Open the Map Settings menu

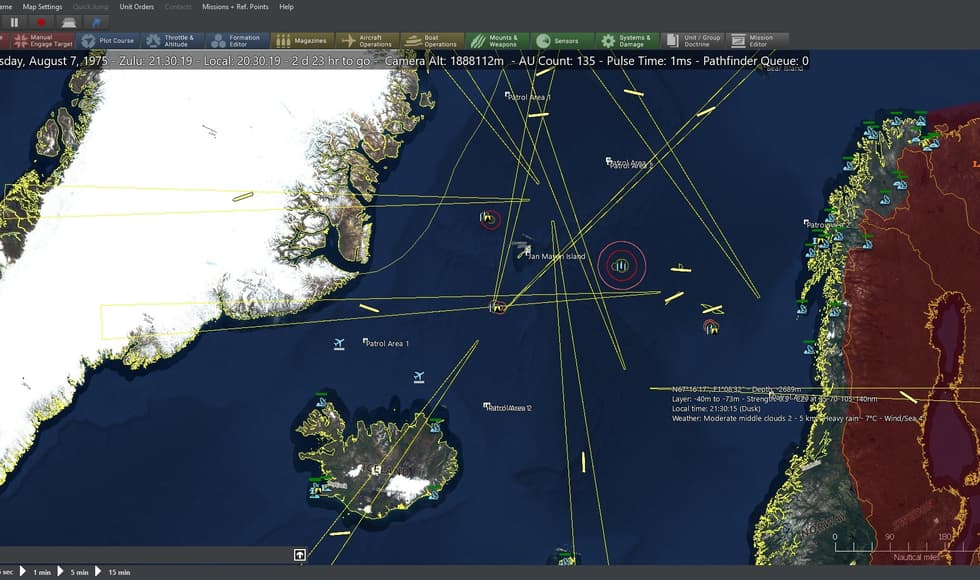point(42,7)
